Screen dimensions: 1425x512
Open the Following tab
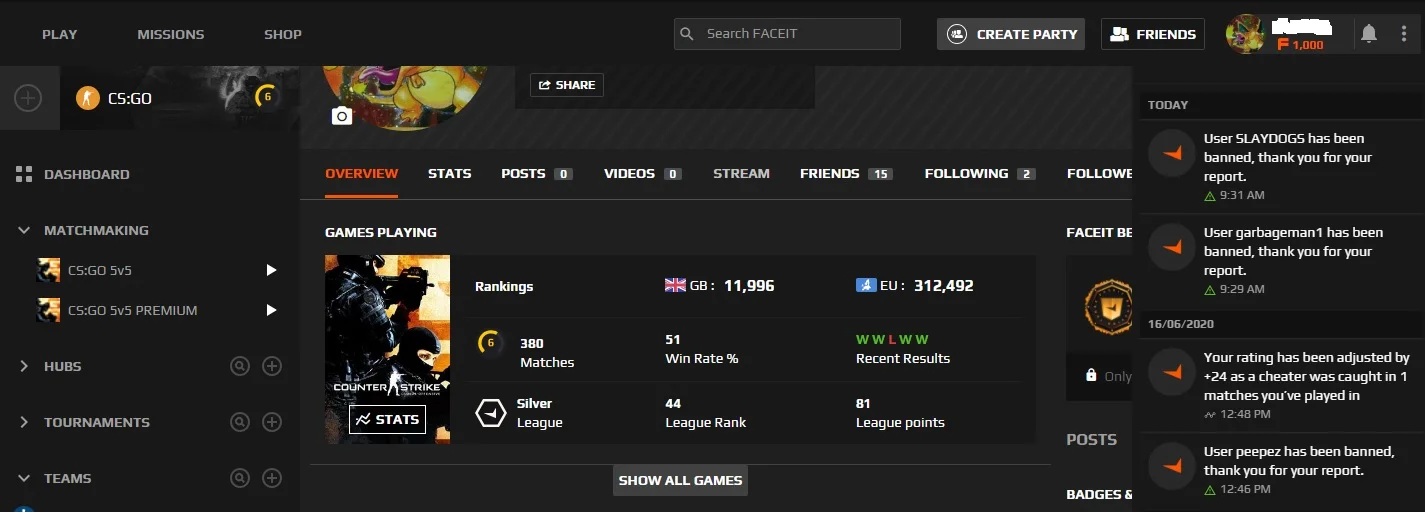pyautogui.click(x=980, y=173)
